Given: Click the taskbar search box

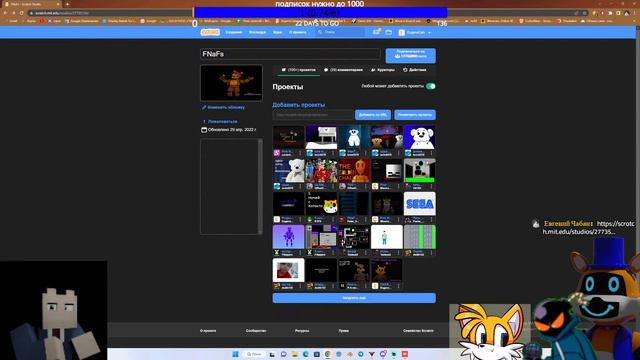Looking at the screenshot, I should point(254,354).
